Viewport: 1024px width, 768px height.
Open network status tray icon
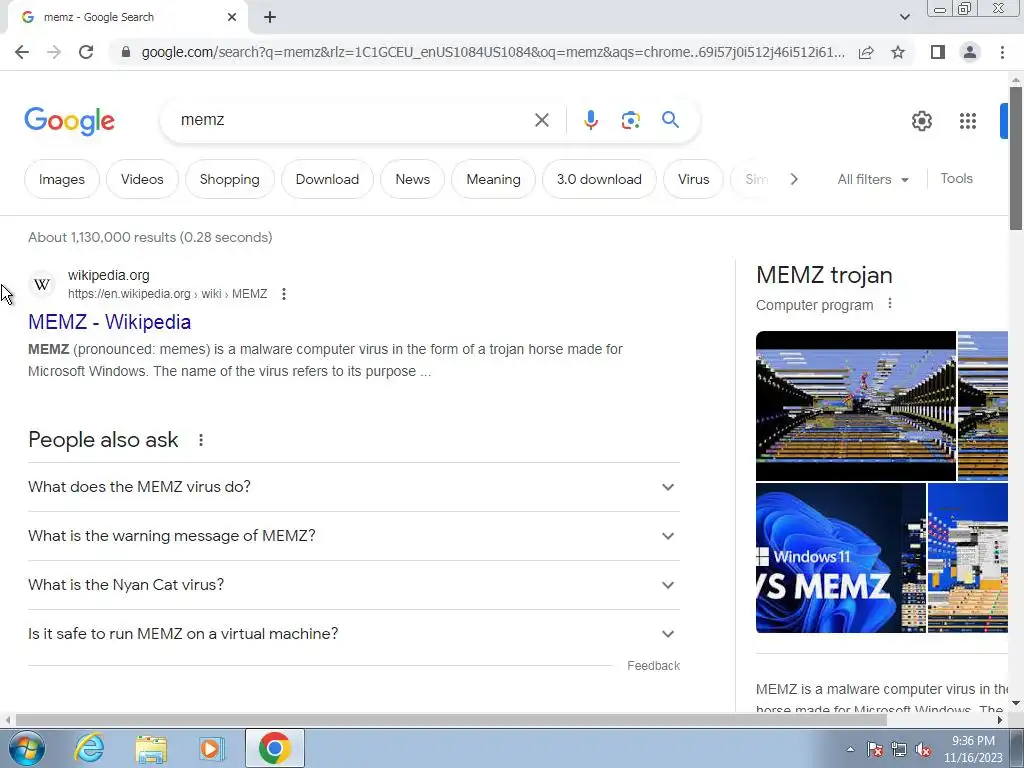(899, 749)
